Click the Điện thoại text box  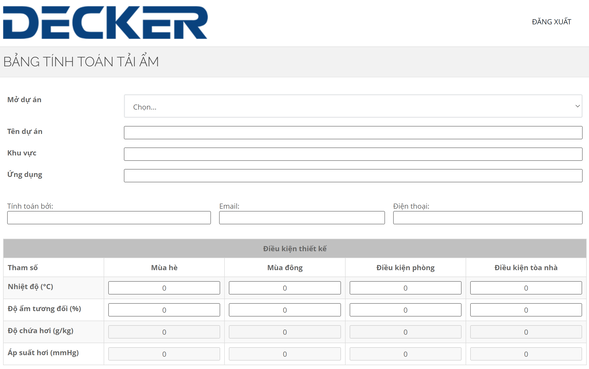tap(488, 218)
